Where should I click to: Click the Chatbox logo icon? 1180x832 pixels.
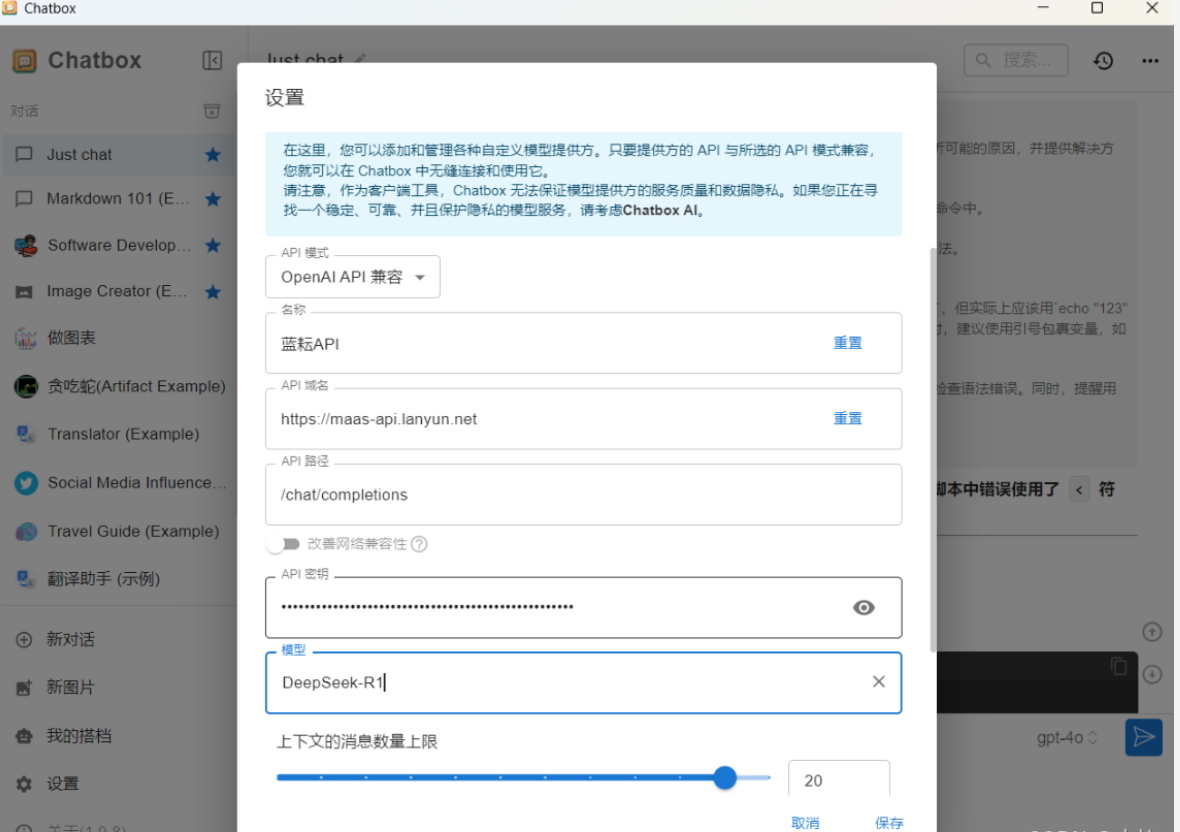[24, 60]
